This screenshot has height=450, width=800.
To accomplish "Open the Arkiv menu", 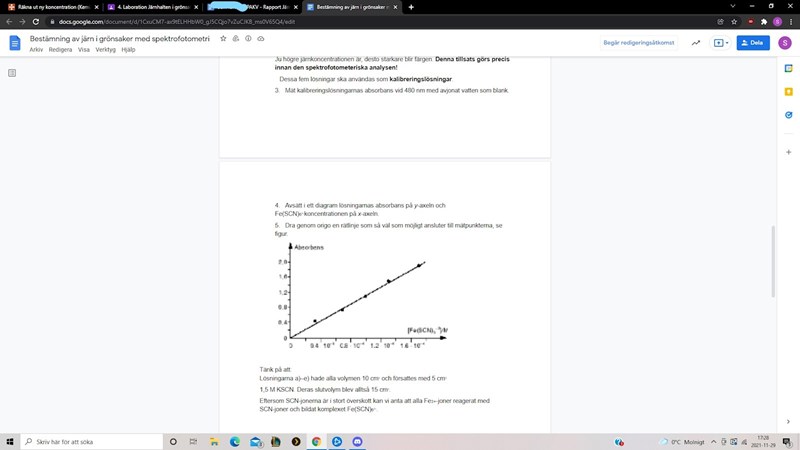I will (36, 49).
